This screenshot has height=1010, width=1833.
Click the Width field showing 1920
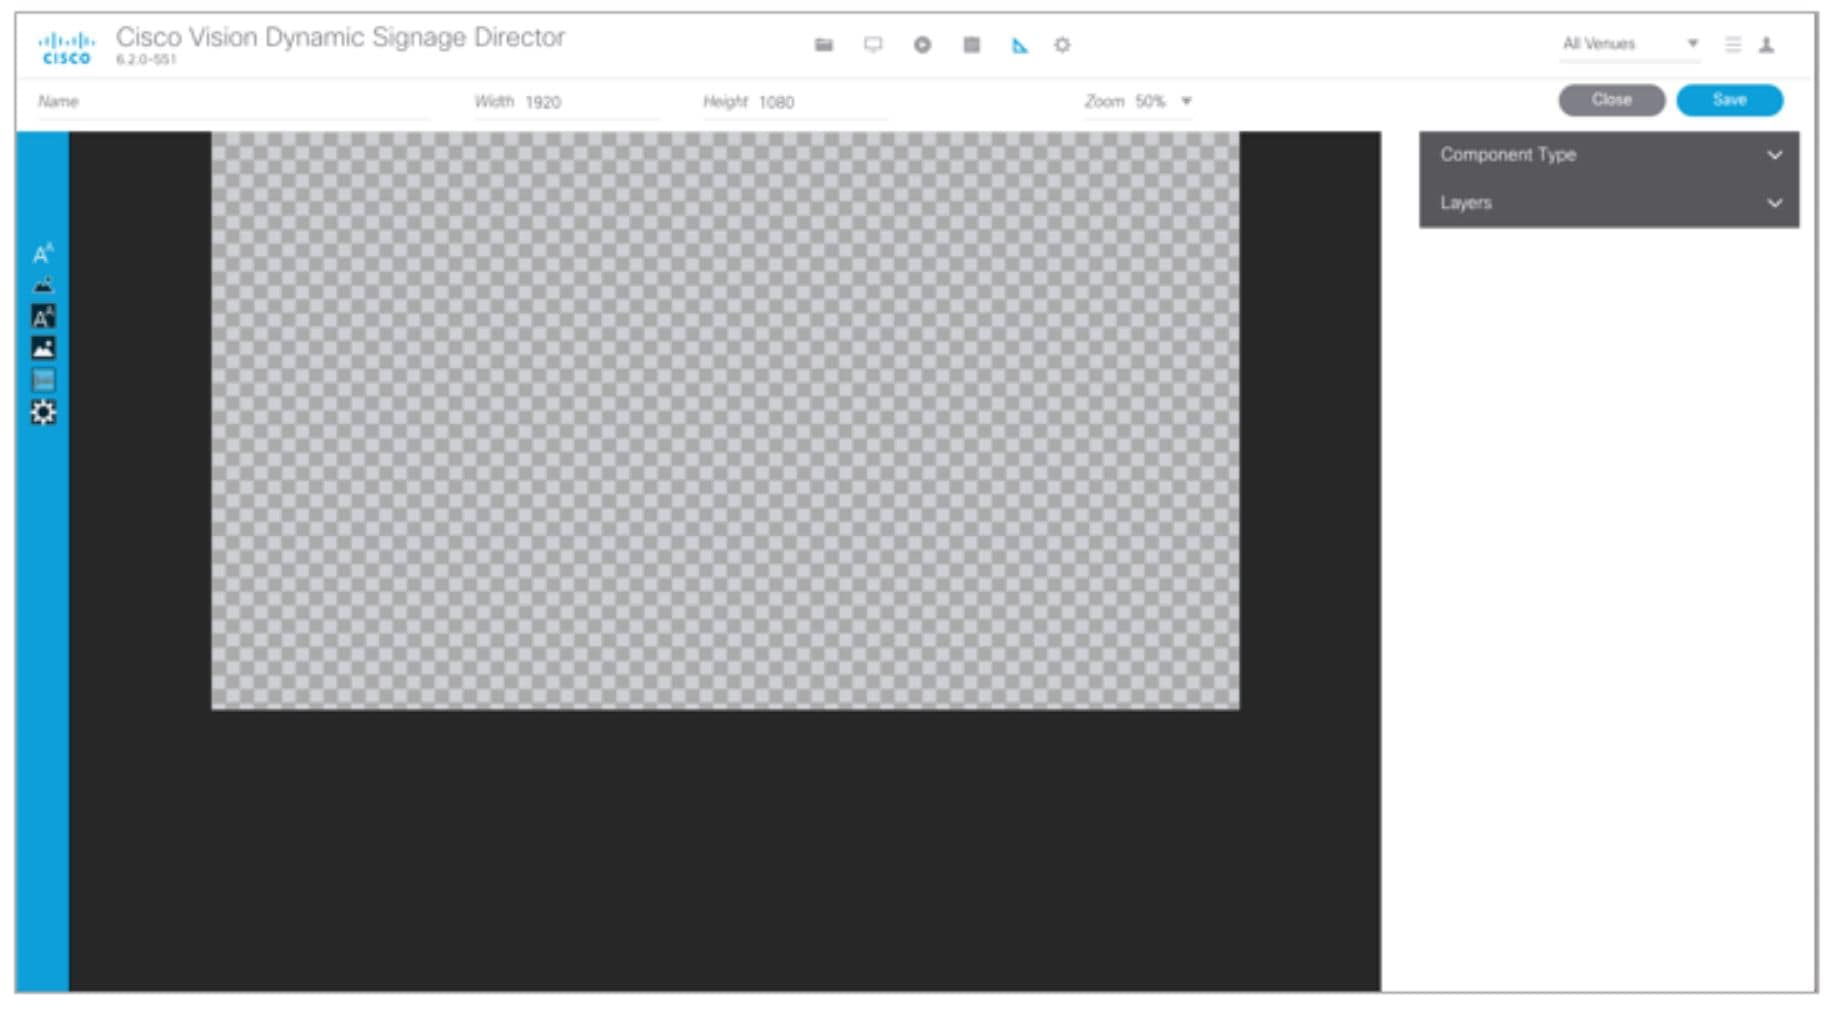(x=567, y=102)
